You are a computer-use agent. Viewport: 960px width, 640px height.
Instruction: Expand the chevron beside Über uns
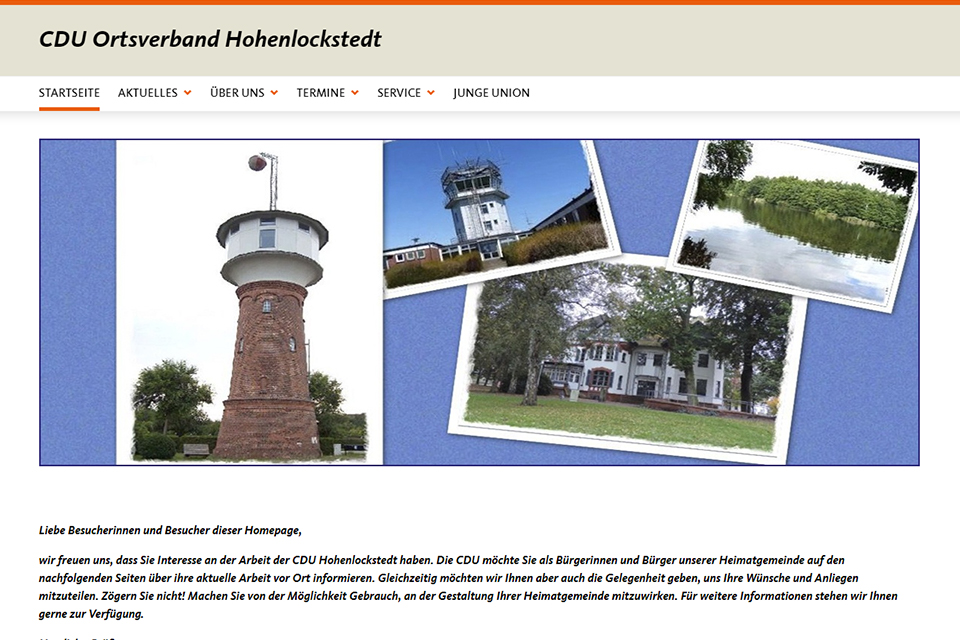pos(275,93)
